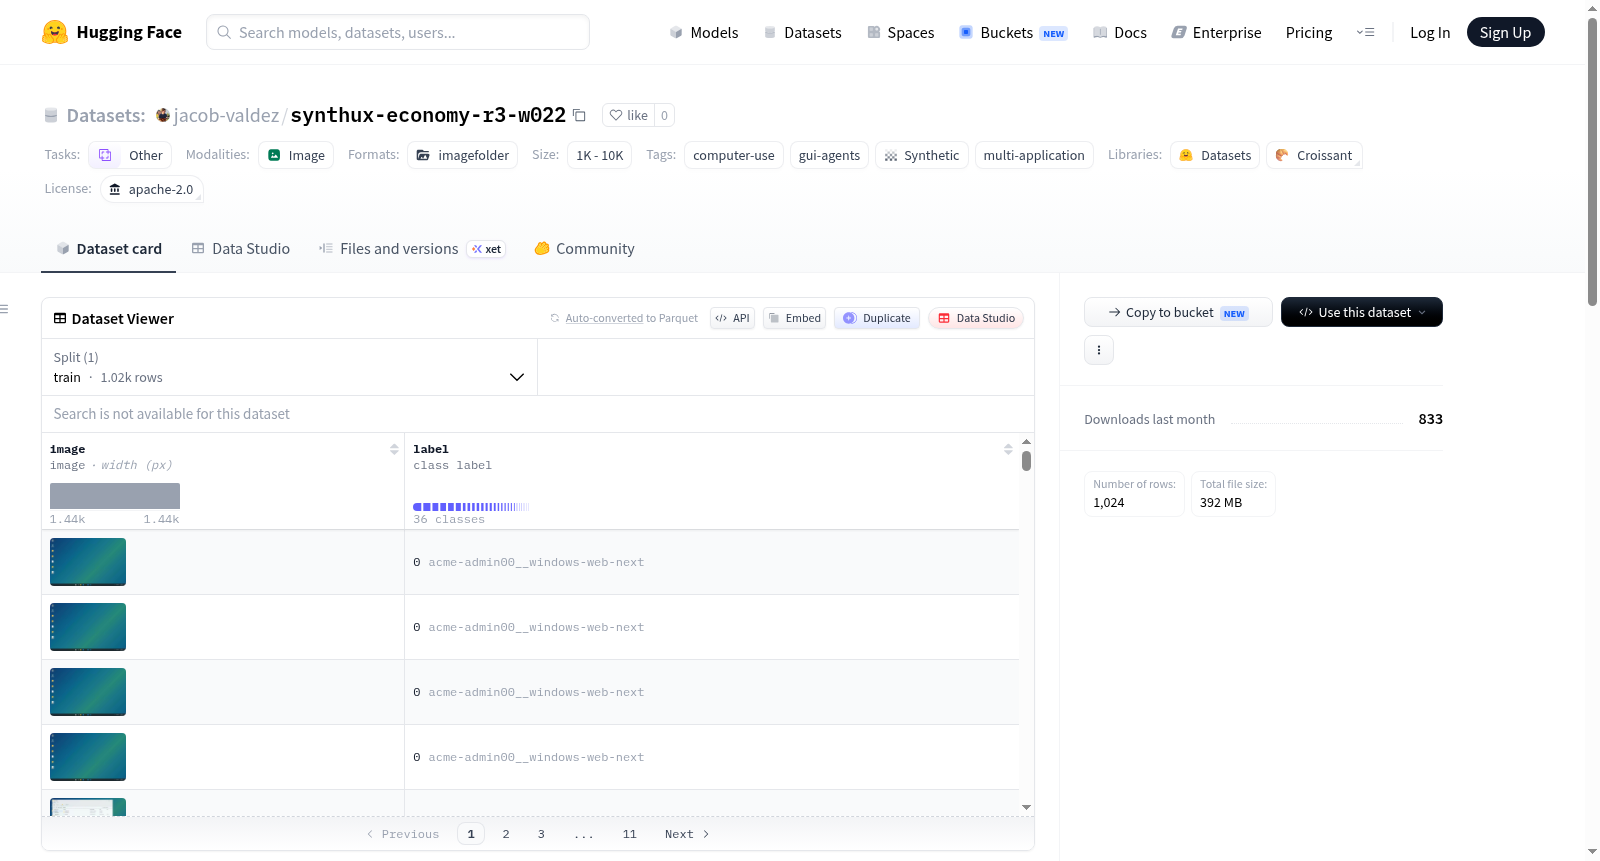Click the down arrow of viewer scrollbar
This screenshot has height=861, width=1600.
click(x=1026, y=807)
